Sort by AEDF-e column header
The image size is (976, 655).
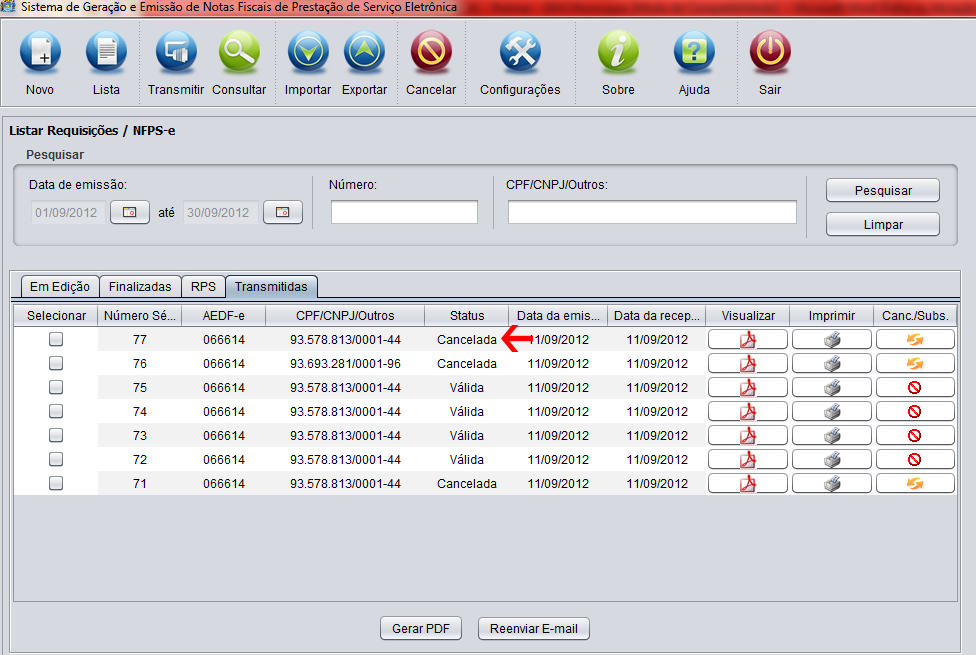coord(223,316)
